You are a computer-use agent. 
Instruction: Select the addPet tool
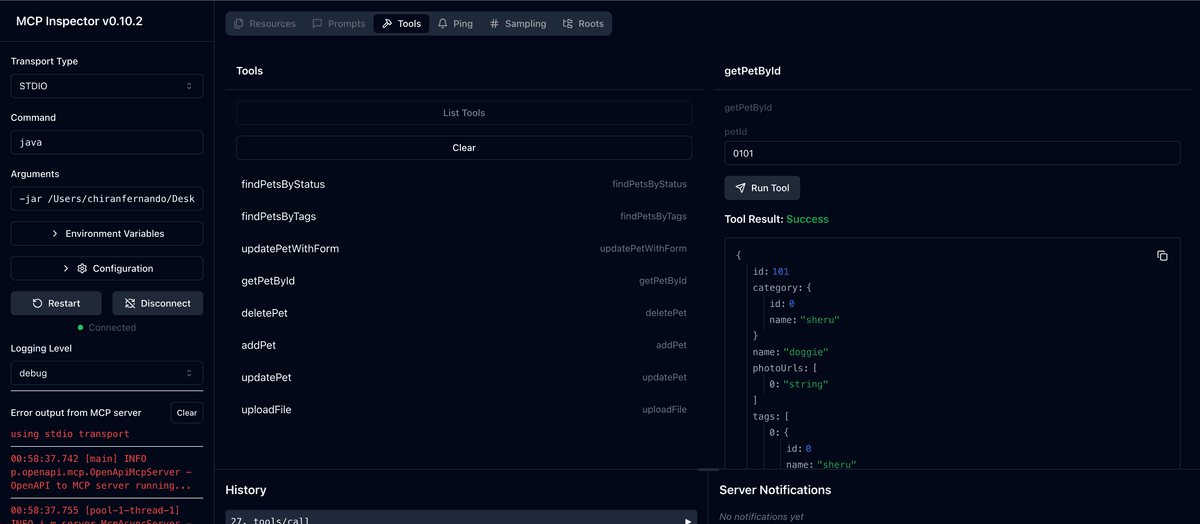tap(464, 345)
